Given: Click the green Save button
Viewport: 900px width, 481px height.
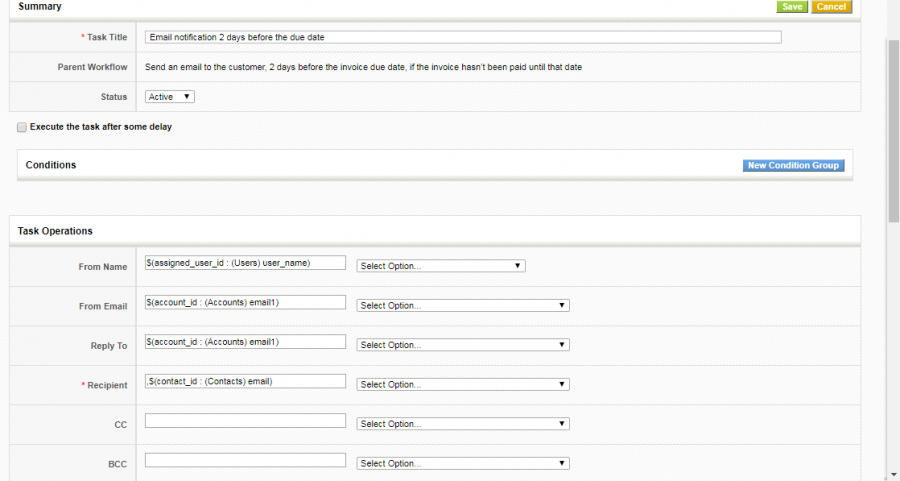Looking at the screenshot, I should (792, 7).
